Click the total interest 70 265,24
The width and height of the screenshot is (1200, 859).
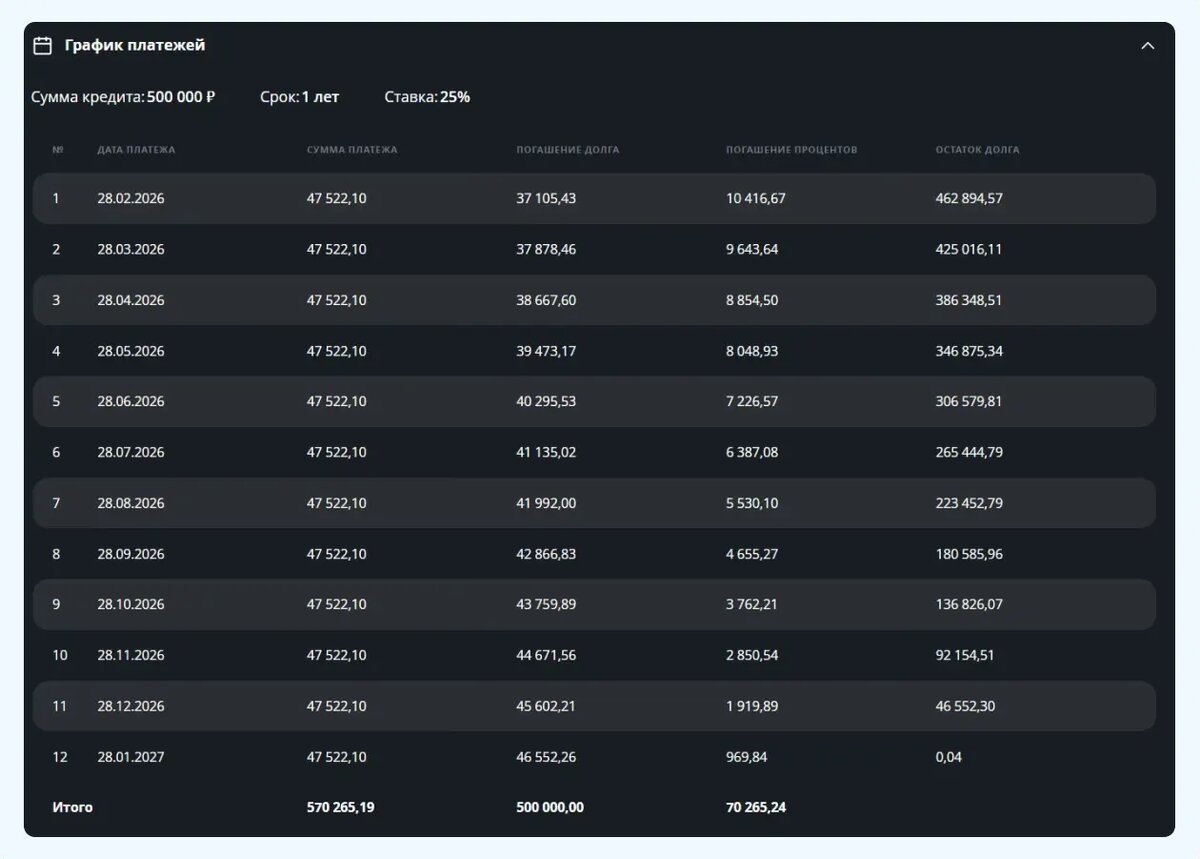click(756, 807)
